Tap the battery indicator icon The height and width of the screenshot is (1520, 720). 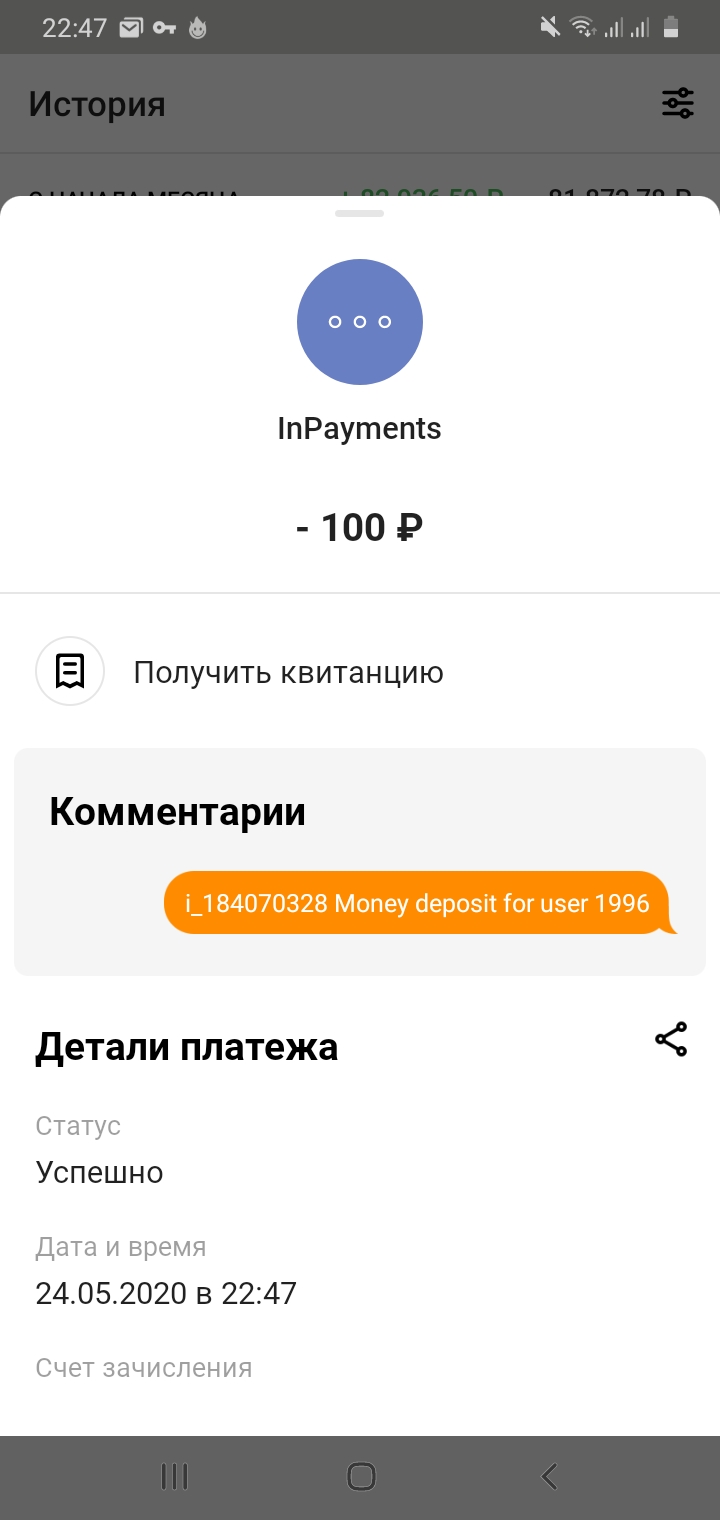coord(671,27)
